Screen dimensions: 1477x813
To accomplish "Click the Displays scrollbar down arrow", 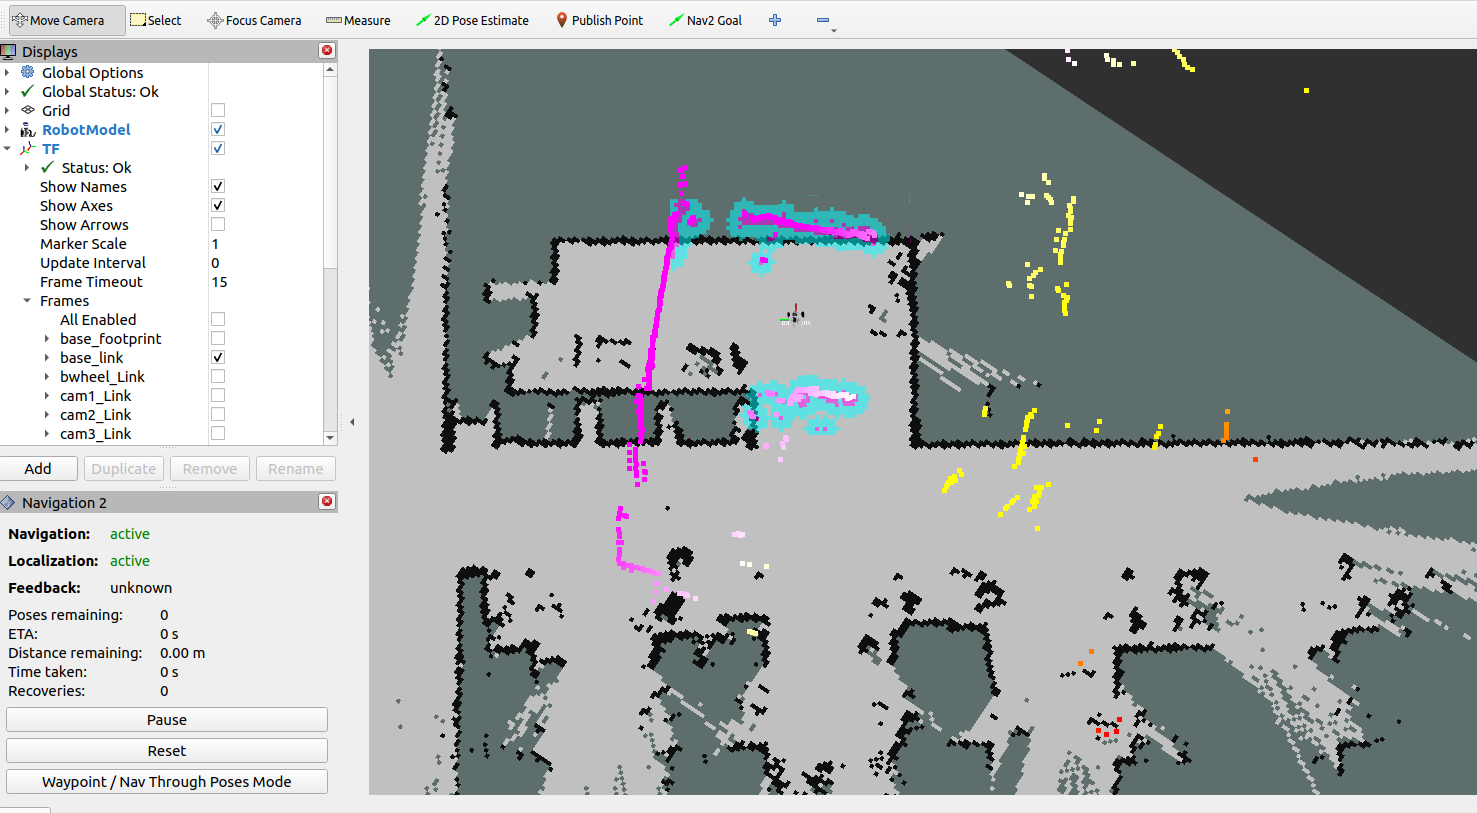I will tap(330, 438).
